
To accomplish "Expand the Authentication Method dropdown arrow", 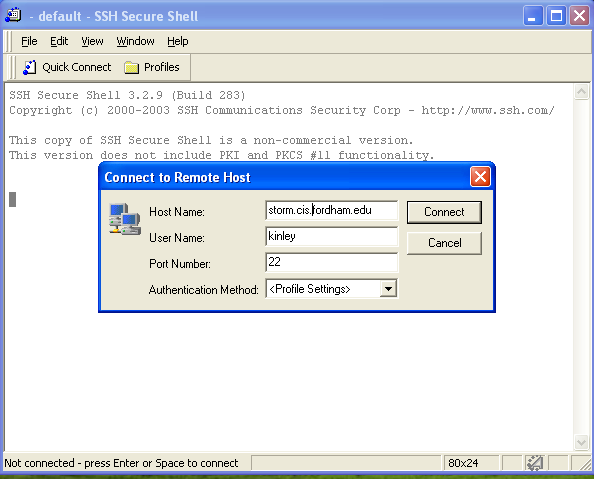I will [x=388, y=289].
